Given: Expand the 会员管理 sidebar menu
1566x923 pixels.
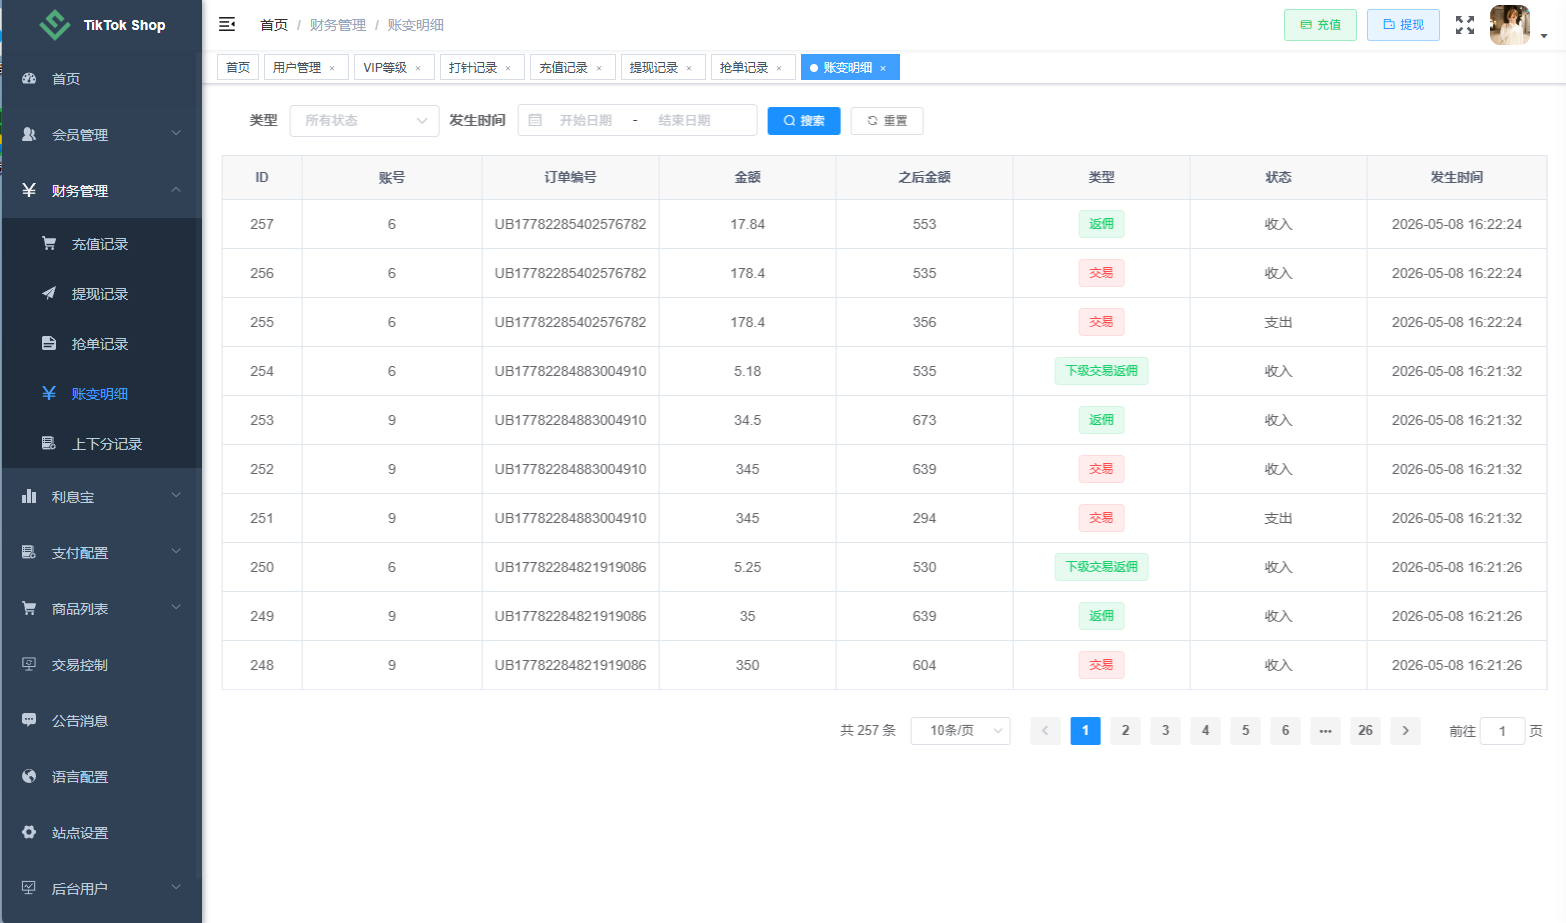Looking at the screenshot, I should tap(102, 135).
